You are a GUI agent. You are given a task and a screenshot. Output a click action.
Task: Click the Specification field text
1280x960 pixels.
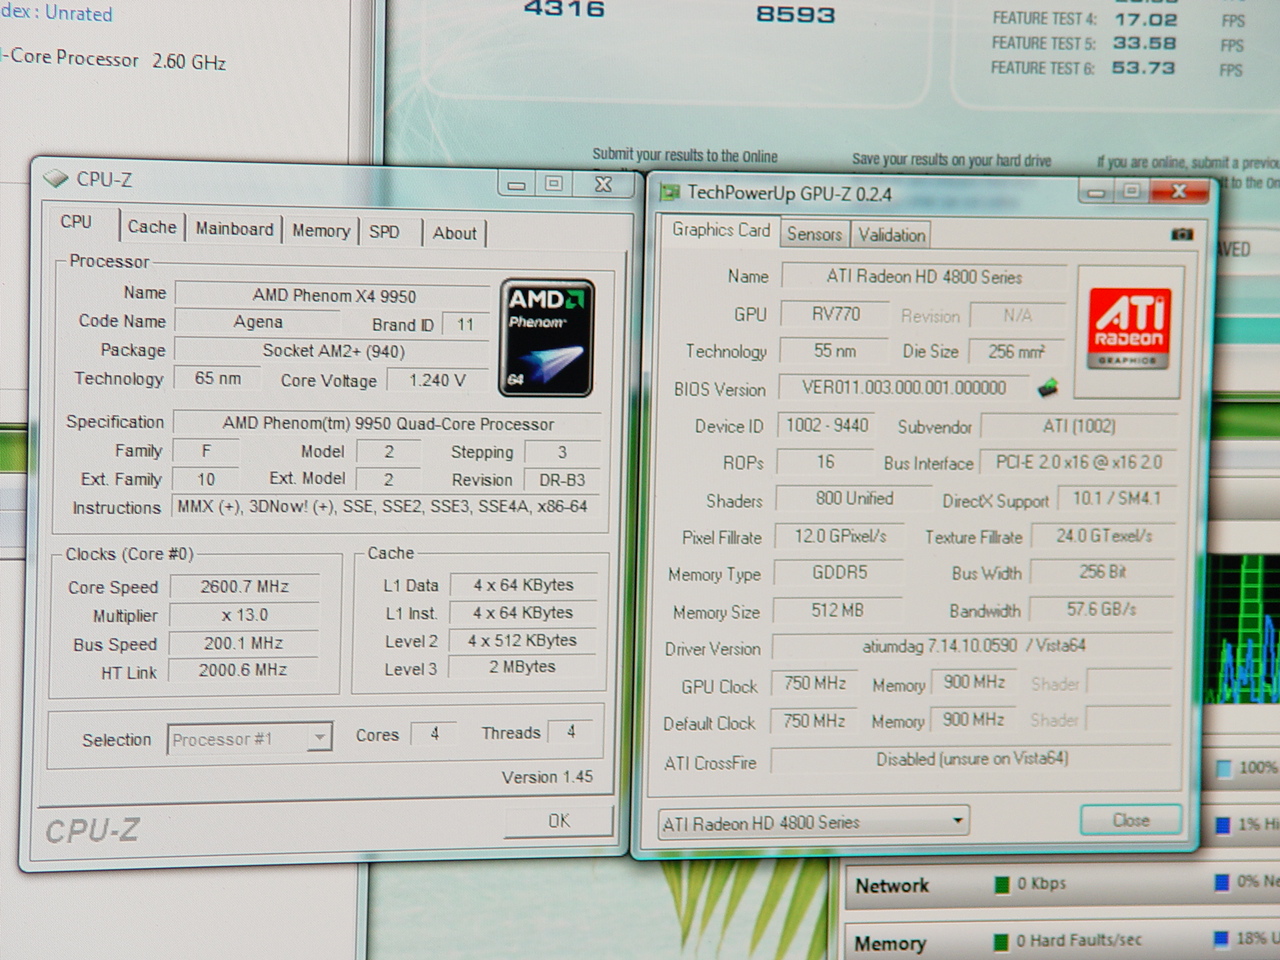pyautogui.click(x=388, y=424)
